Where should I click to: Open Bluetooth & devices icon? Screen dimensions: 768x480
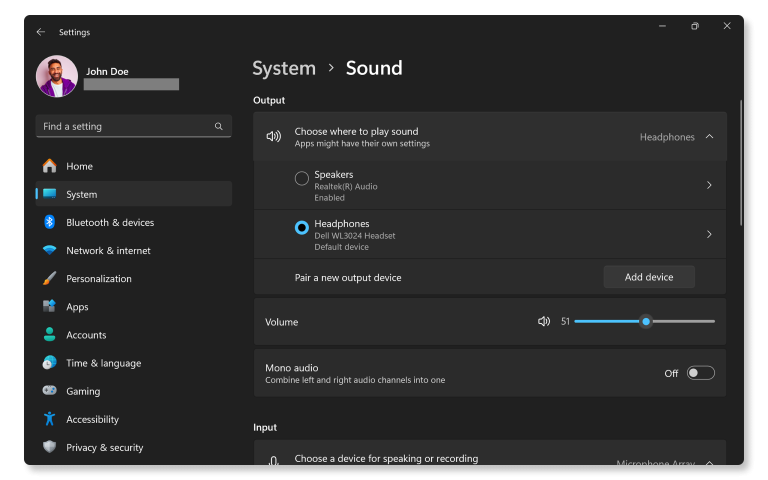click(49, 222)
